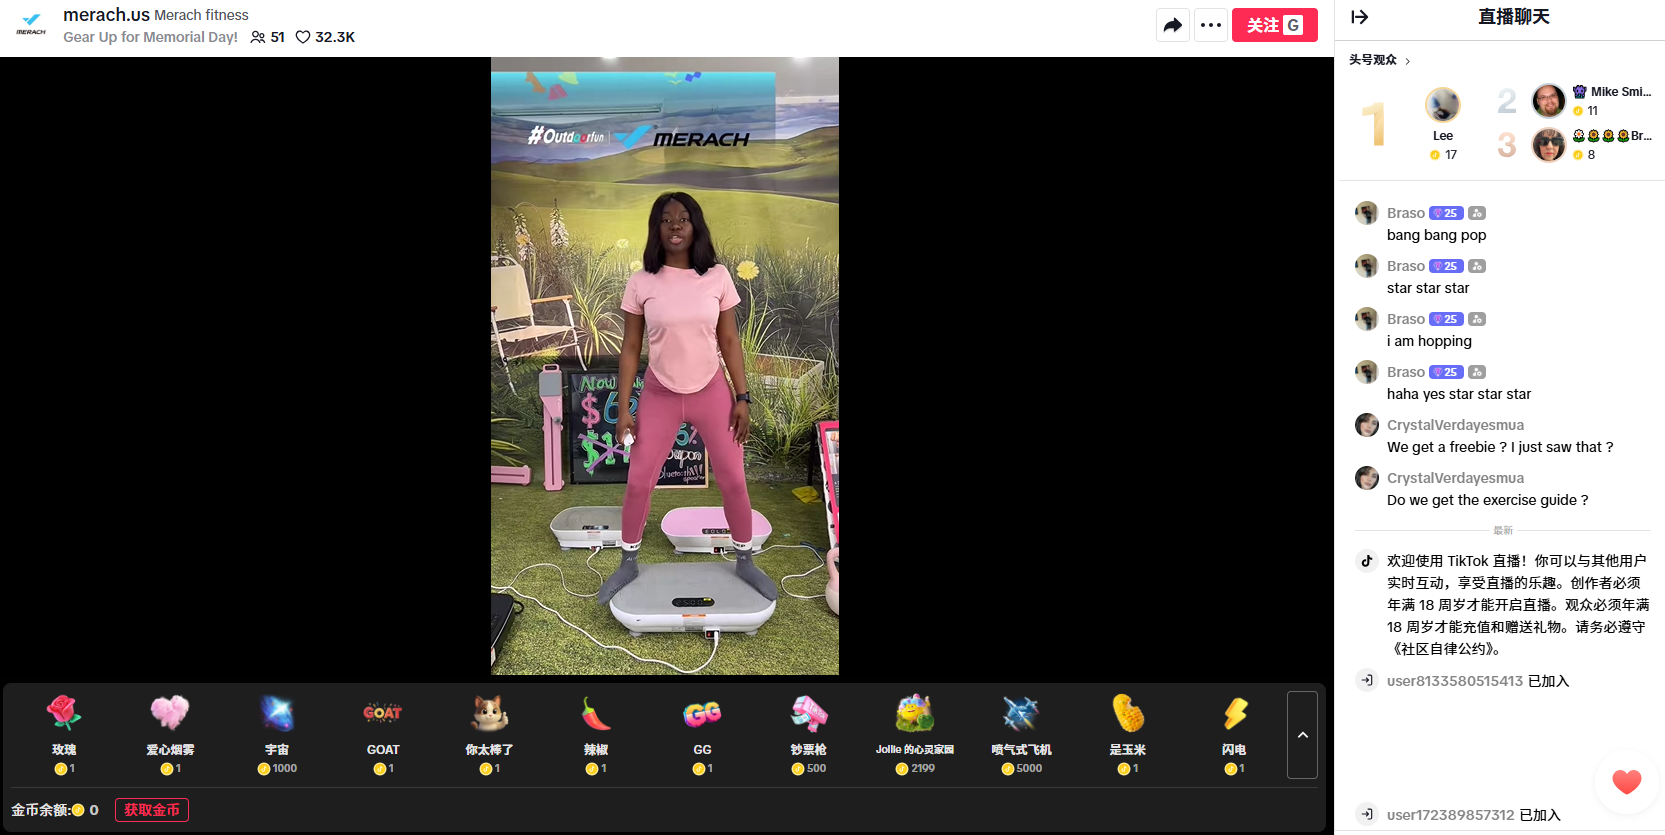The width and height of the screenshot is (1665, 835).
Task: Open the three-dot more options menu
Action: [1210, 25]
